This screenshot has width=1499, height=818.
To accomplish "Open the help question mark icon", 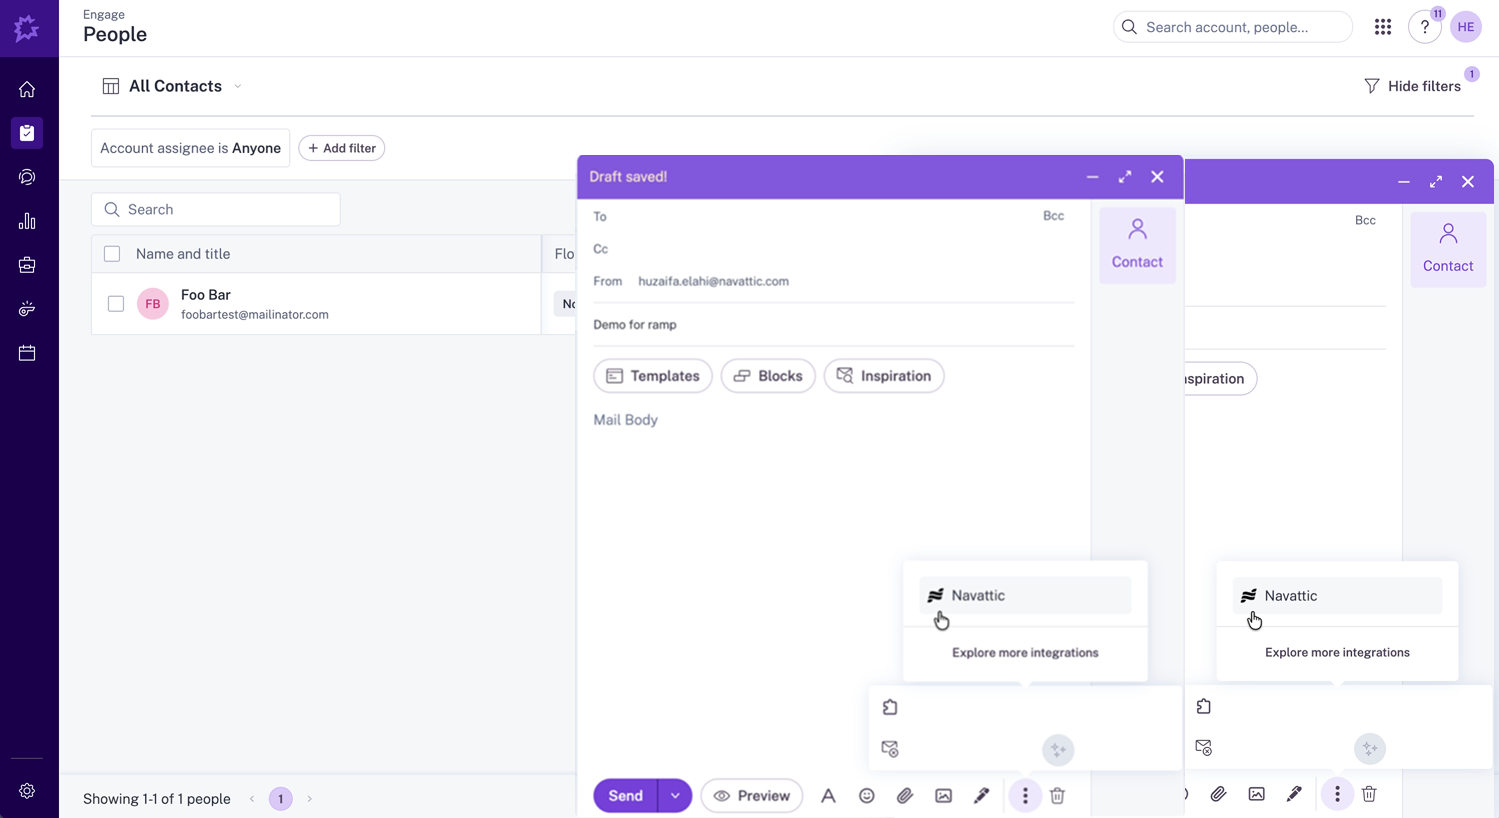I will click(x=1424, y=27).
